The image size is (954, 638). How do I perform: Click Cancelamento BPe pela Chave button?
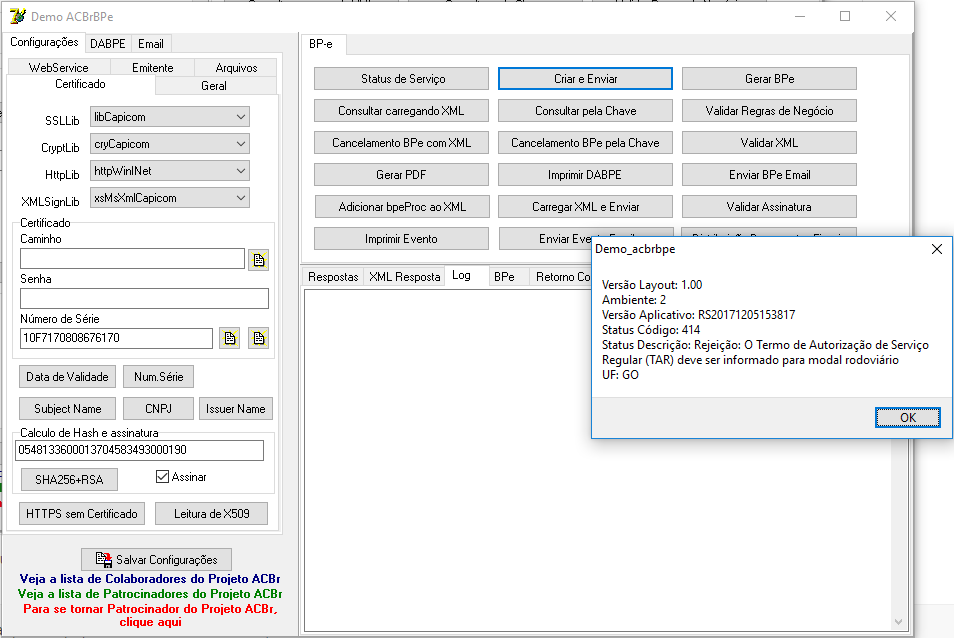(x=585, y=143)
